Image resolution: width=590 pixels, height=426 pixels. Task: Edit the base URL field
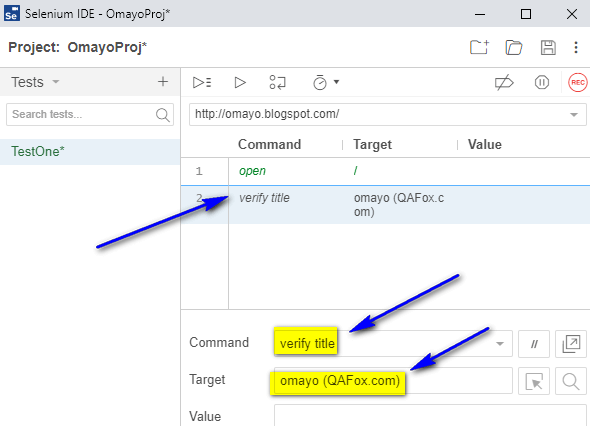388,114
